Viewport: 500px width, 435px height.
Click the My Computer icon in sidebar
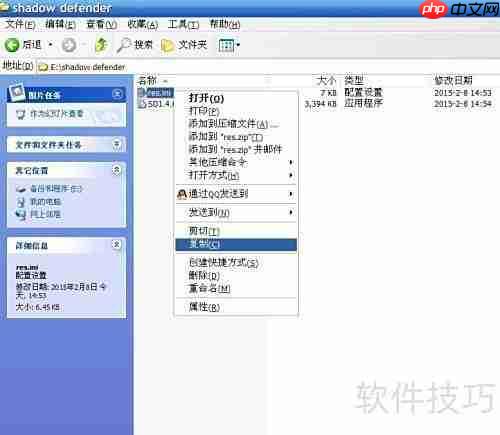21,202
